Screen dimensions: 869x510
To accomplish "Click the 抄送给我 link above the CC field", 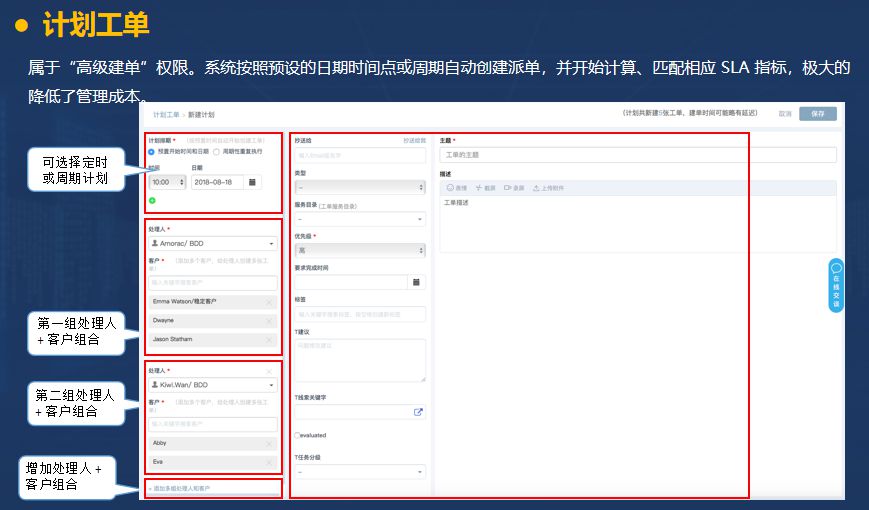I will point(415,141).
